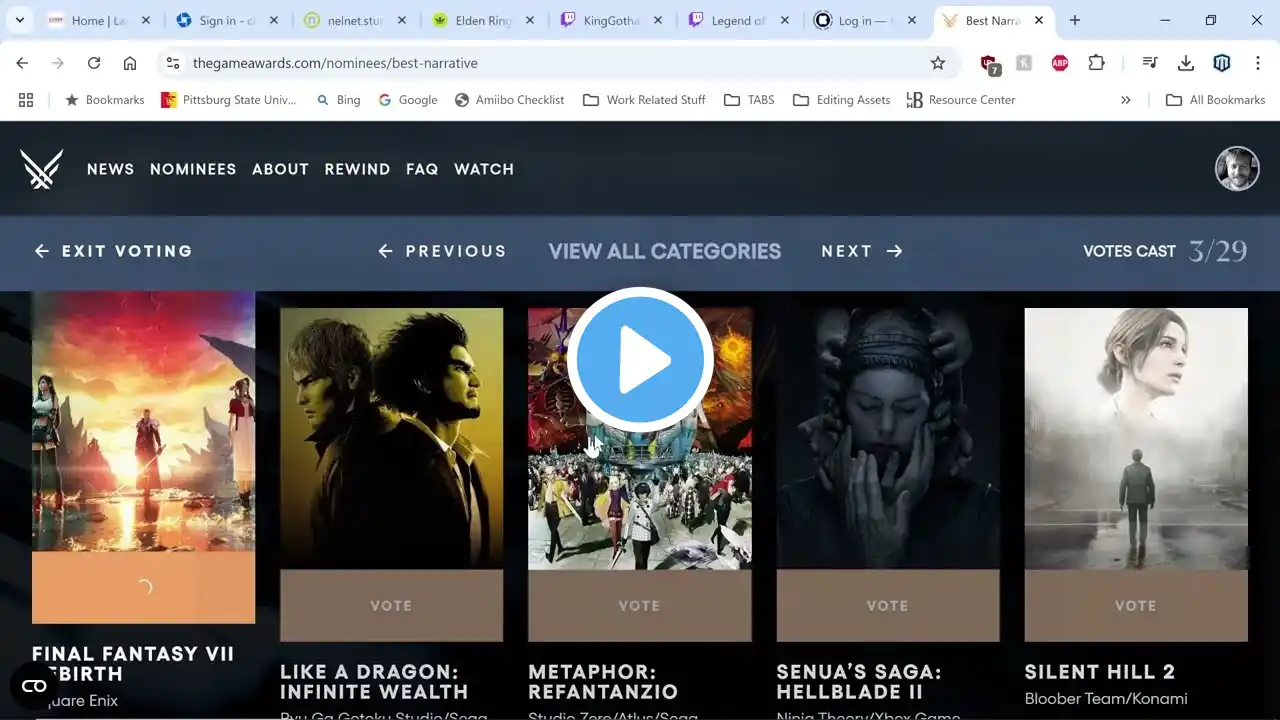This screenshot has height=720, width=1280.
Task: Exit voting mode
Action: (113, 251)
